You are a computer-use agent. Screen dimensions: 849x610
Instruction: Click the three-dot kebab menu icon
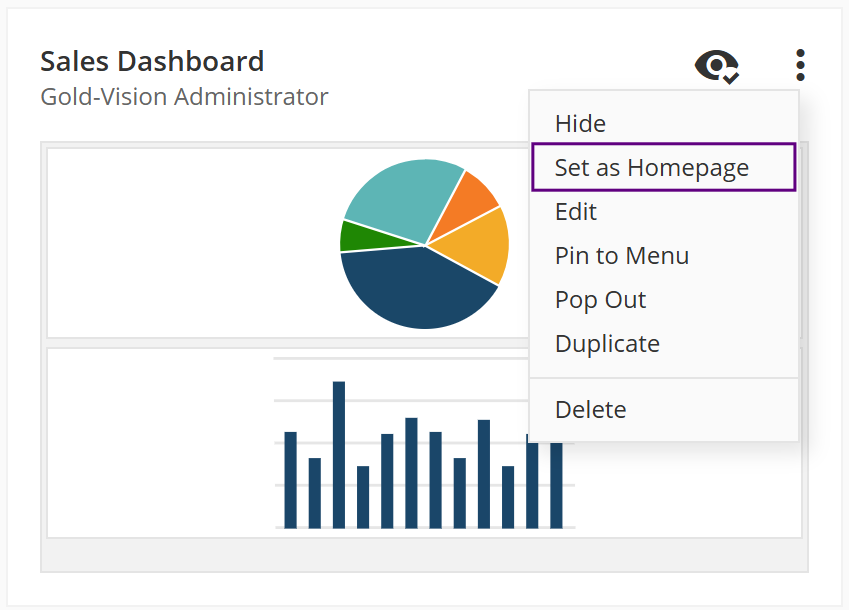point(800,65)
